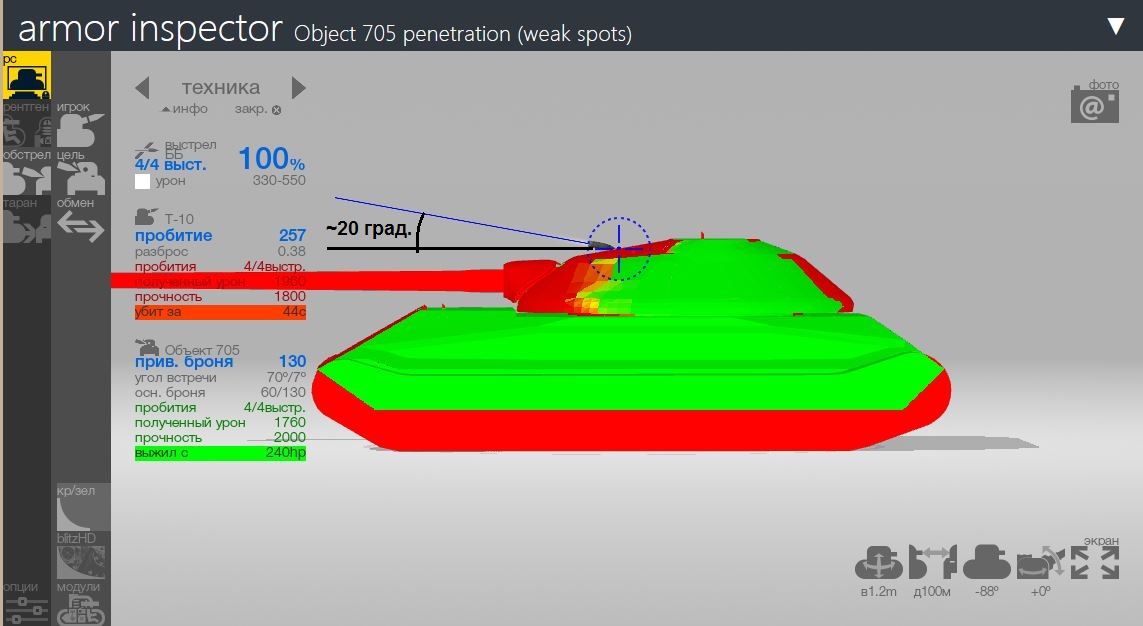Image resolution: width=1143 pixels, height=626 pixels.
Task: Click the прив. броня 130 armor row
Action: [220, 361]
